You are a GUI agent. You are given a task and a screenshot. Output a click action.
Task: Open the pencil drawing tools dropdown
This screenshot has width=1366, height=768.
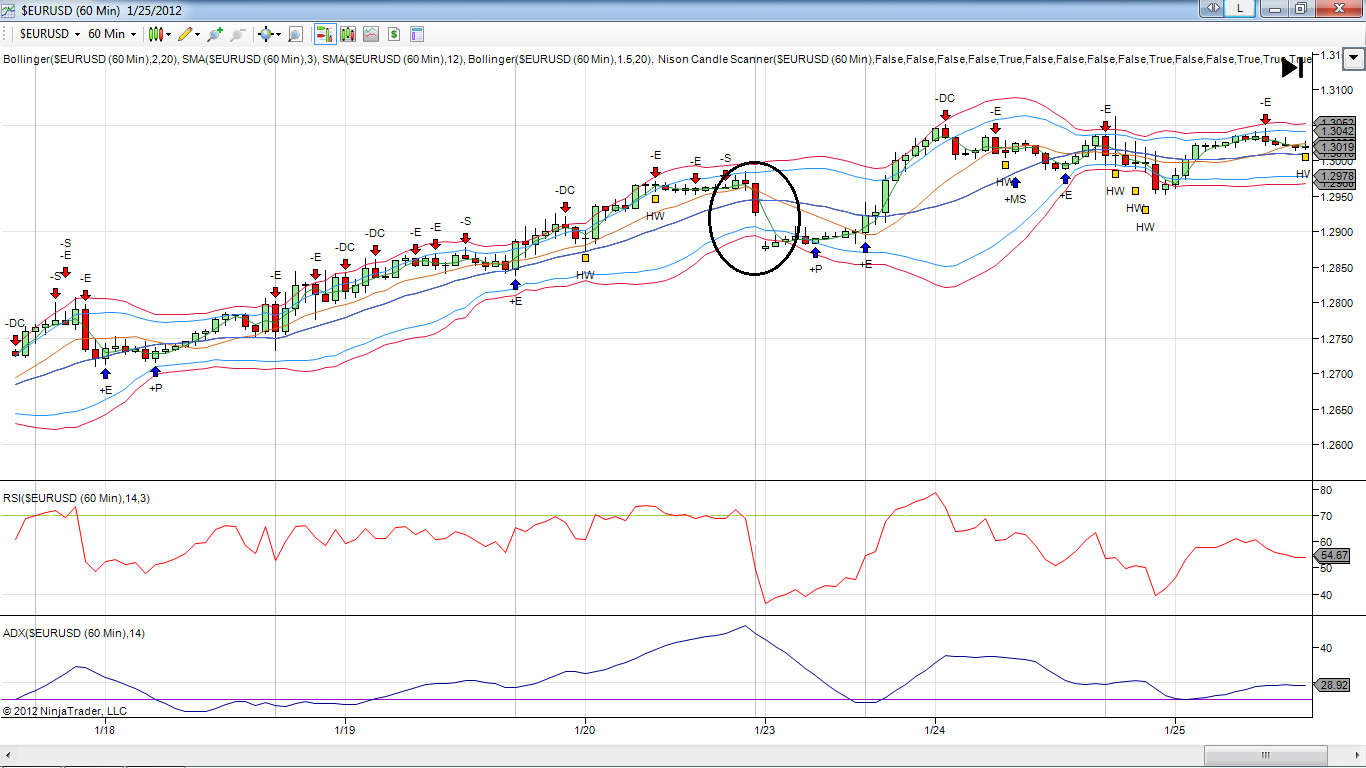click(x=189, y=33)
